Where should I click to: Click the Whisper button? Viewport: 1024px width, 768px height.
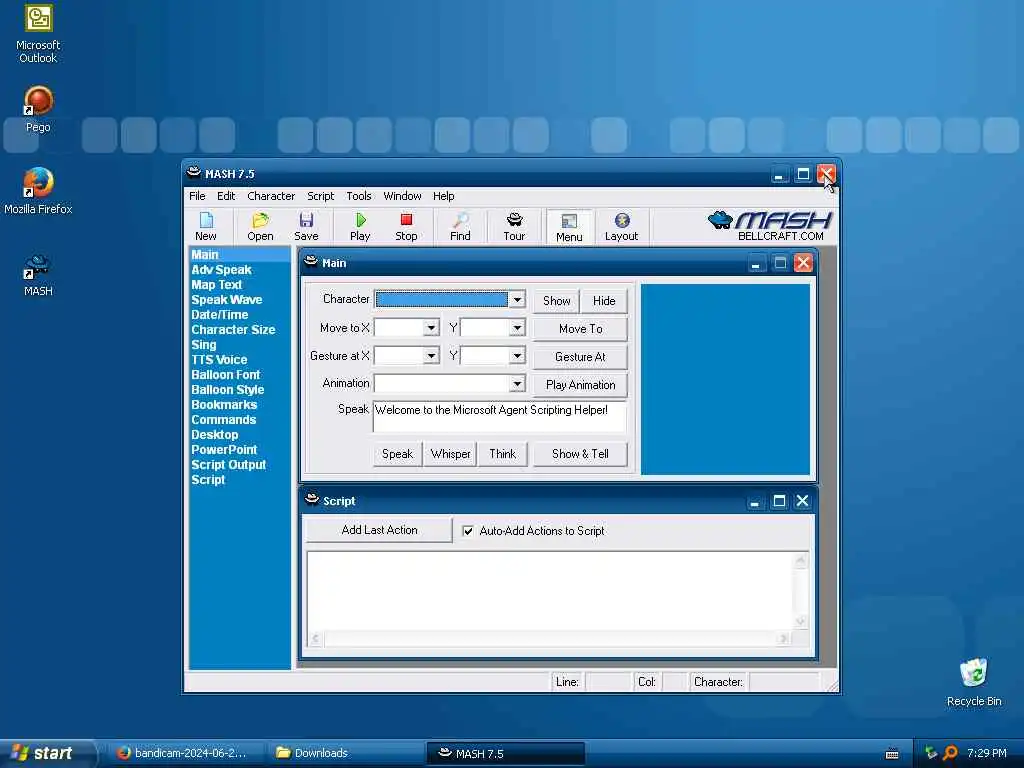click(x=451, y=454)
